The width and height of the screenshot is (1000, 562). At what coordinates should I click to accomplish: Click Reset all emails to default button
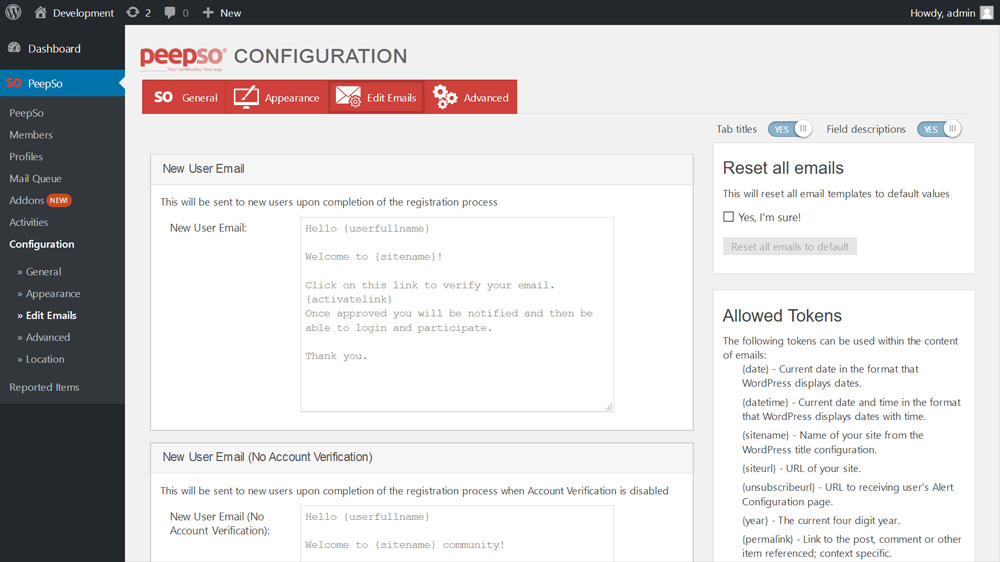790,246
